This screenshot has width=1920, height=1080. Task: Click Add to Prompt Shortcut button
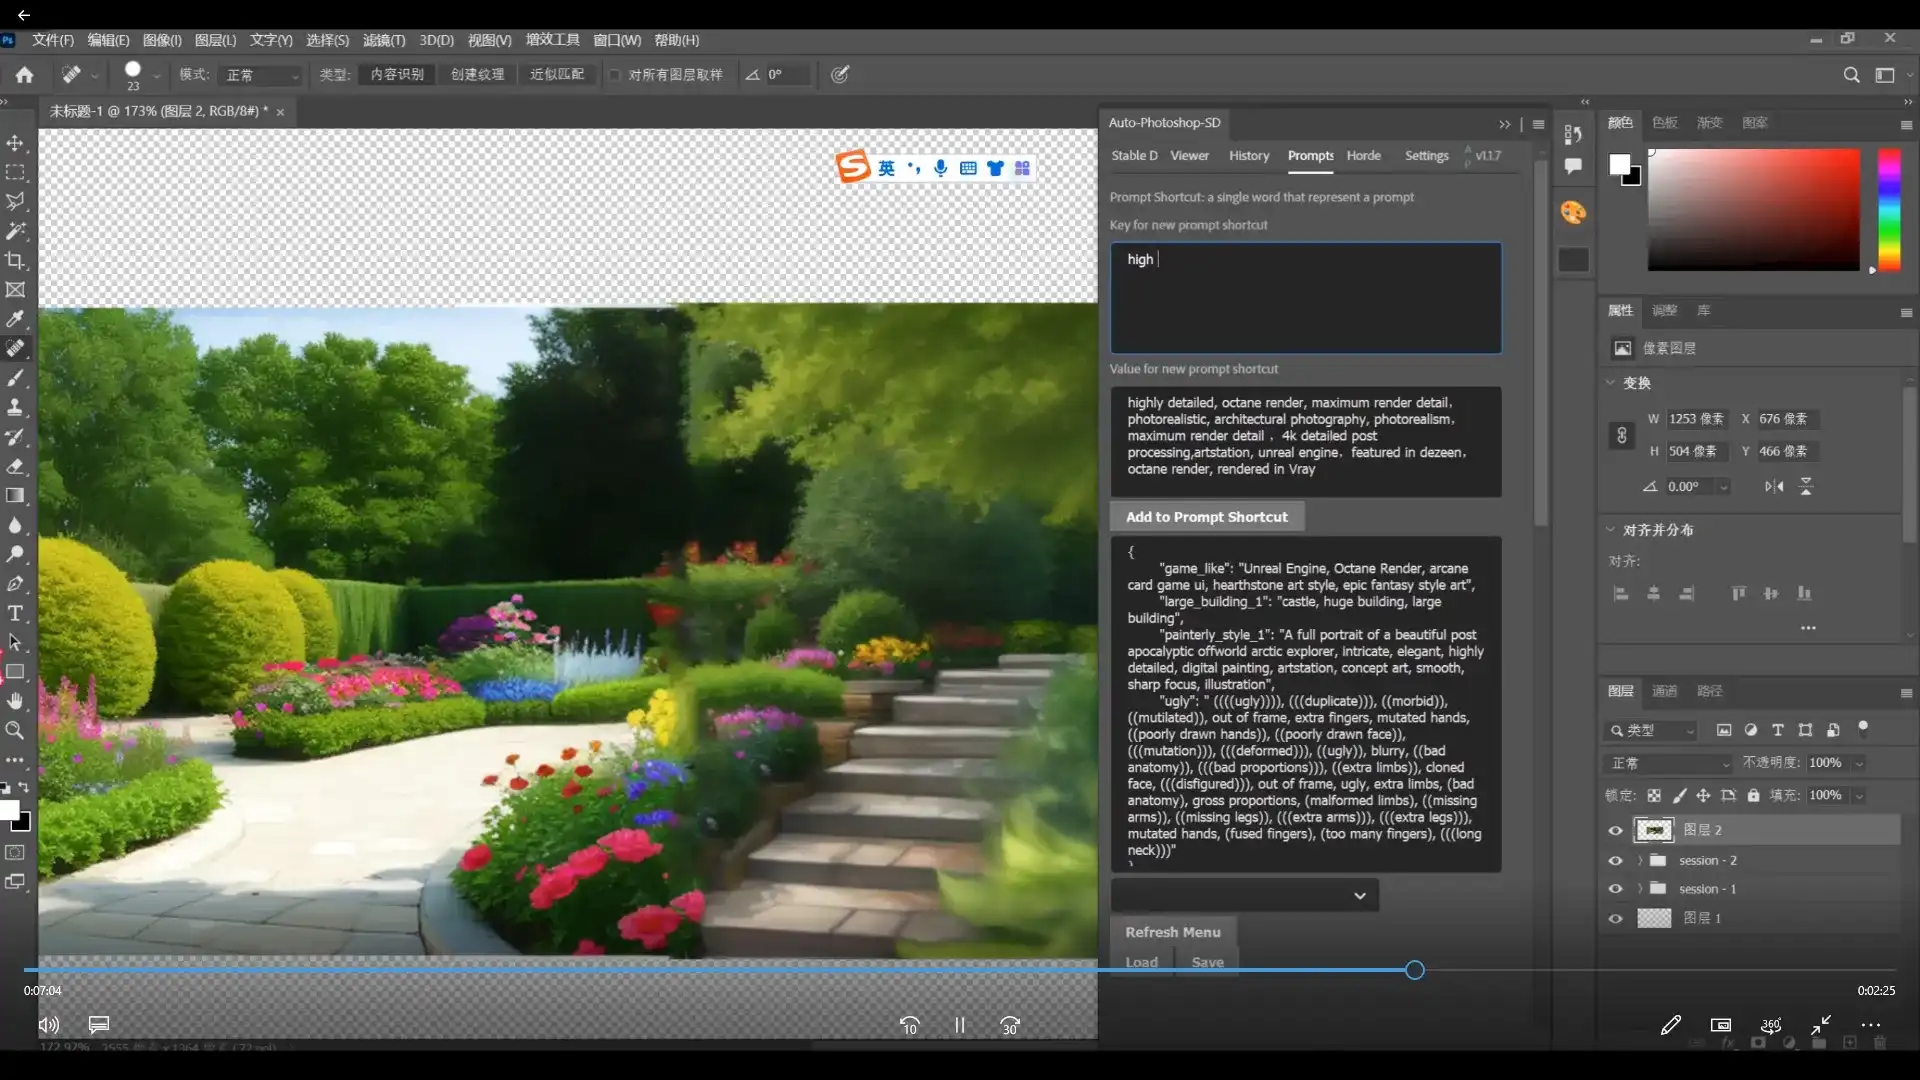[1206, 517]
